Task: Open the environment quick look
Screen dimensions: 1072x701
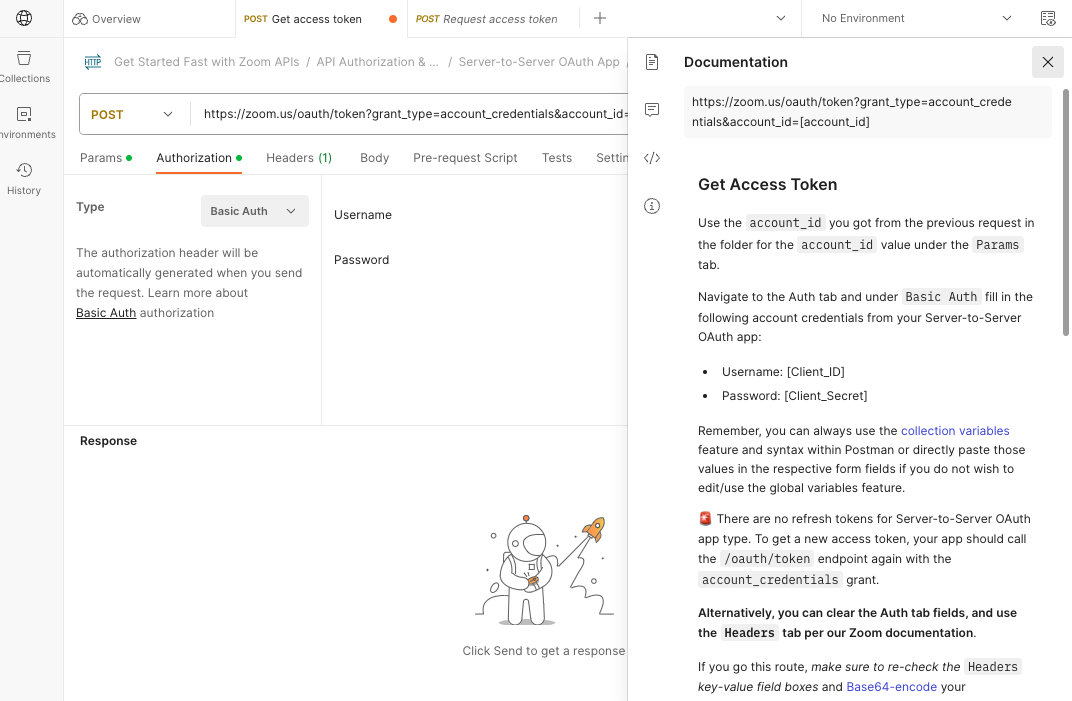Action: 1047,18
